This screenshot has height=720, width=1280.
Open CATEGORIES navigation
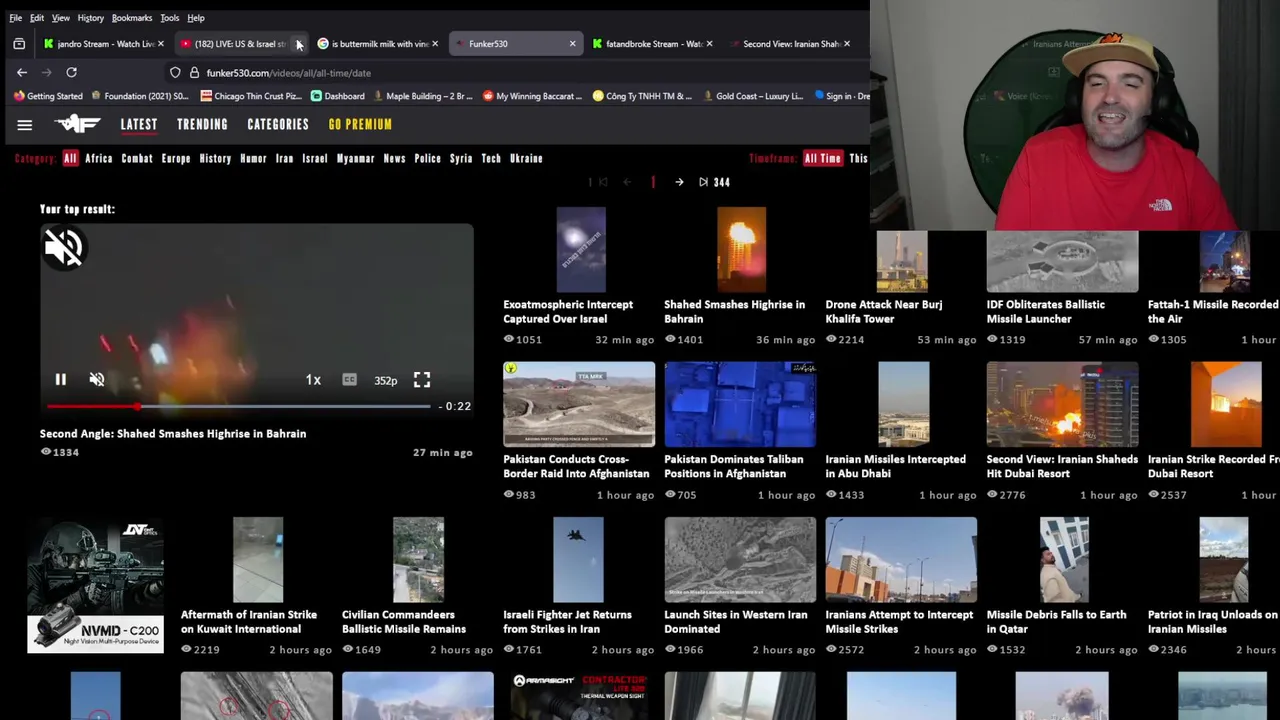click(x=278, y=124)
